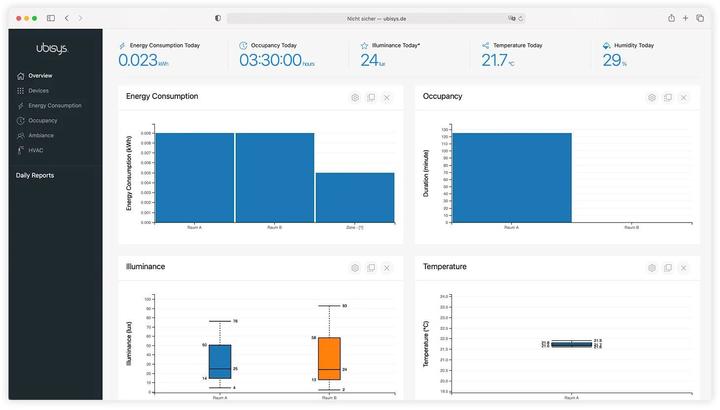
Task: Toggle the Safari sidebar button
Action: (50, 18)
